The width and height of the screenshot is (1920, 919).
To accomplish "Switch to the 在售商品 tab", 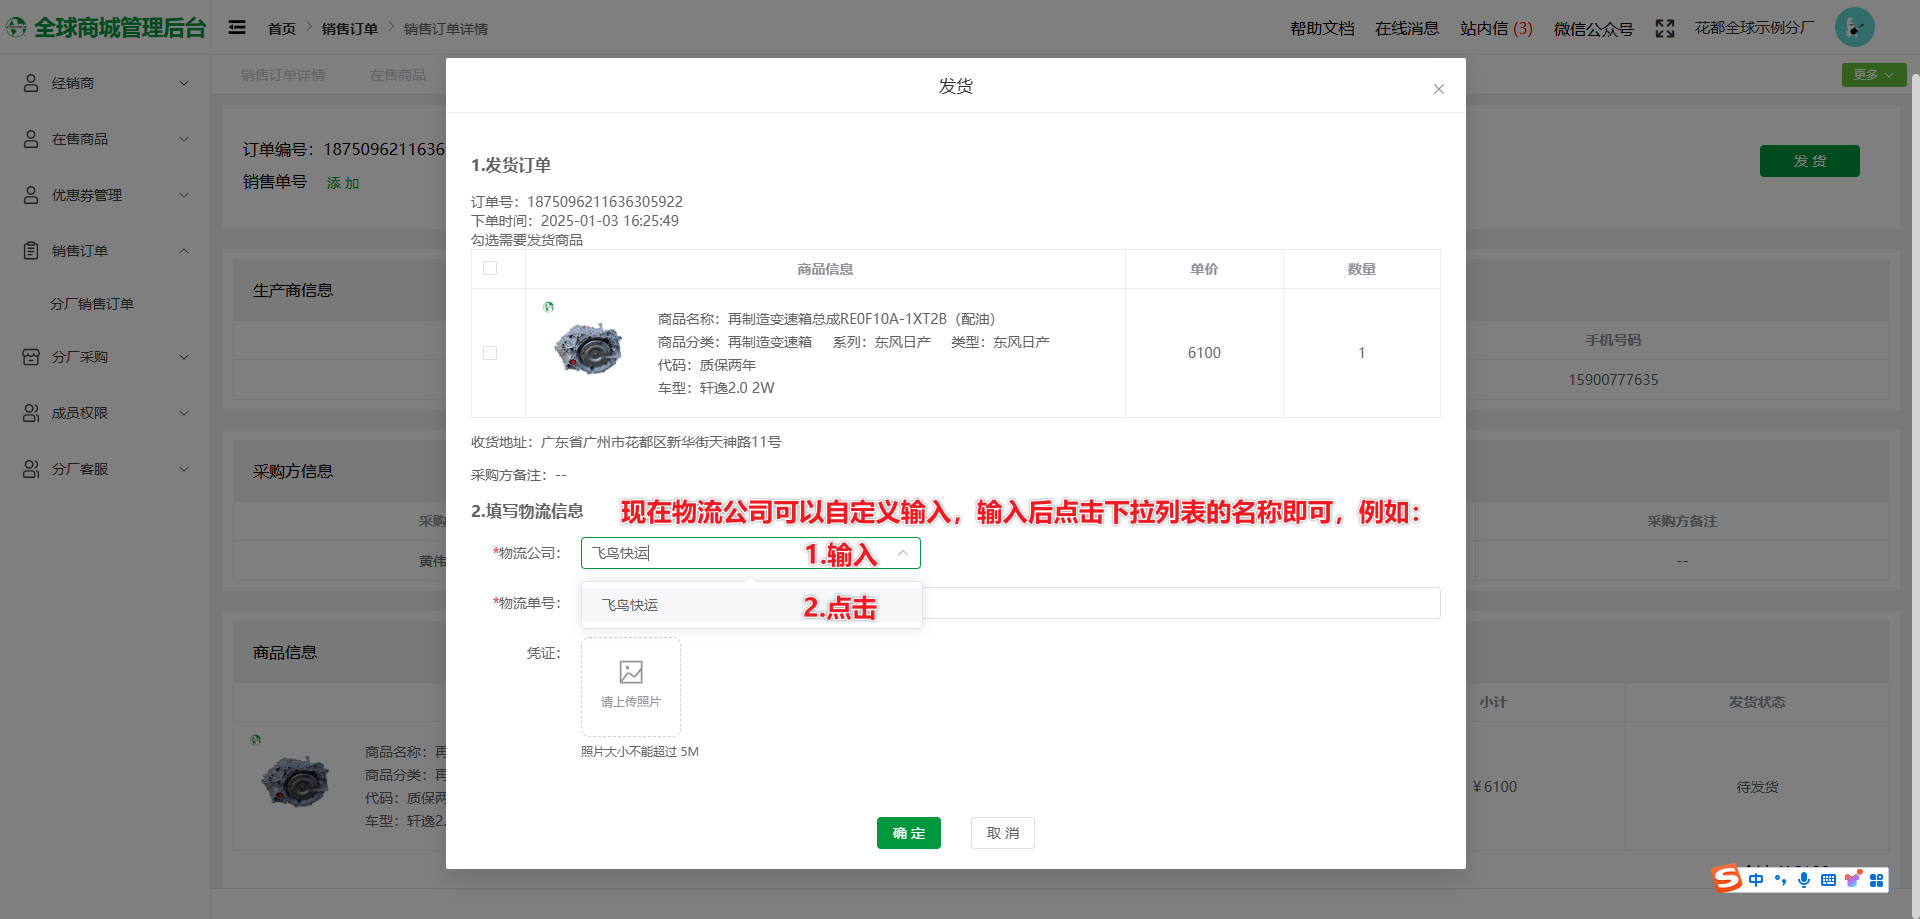I will pyautogui.click(x=396, y=74).
